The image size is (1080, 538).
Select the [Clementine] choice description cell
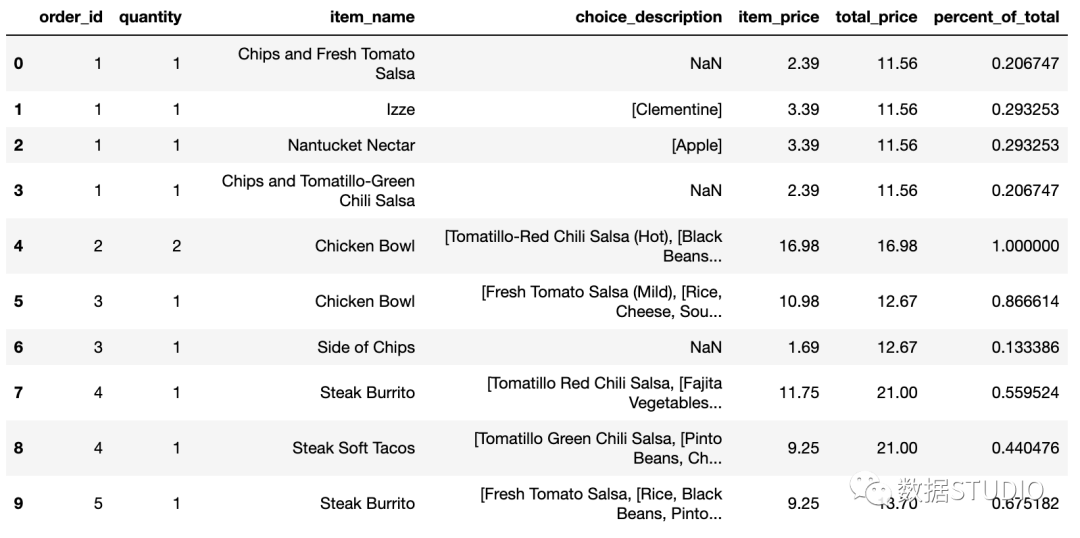(x=676, y=109)
